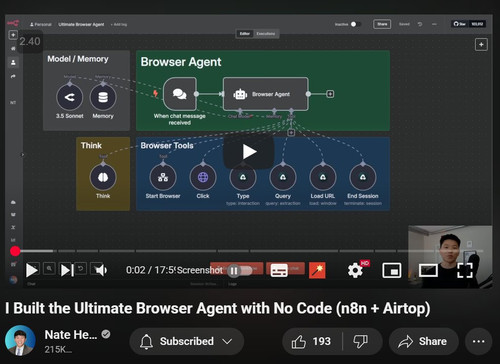Click the n8n header three-dot menu in video
This screenshot has width=500, height=364.
(434, 24)
